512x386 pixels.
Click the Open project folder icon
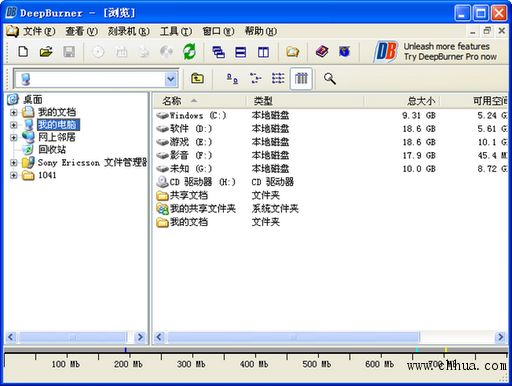pyautogui.click(x=46, y=52)
